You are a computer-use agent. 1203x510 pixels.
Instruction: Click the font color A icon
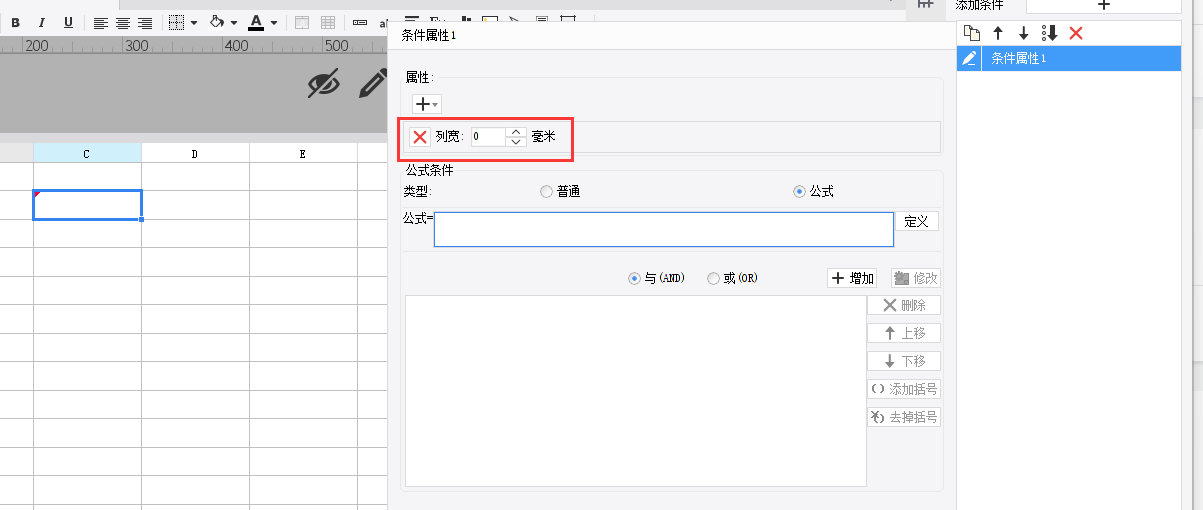pos(256,22)
